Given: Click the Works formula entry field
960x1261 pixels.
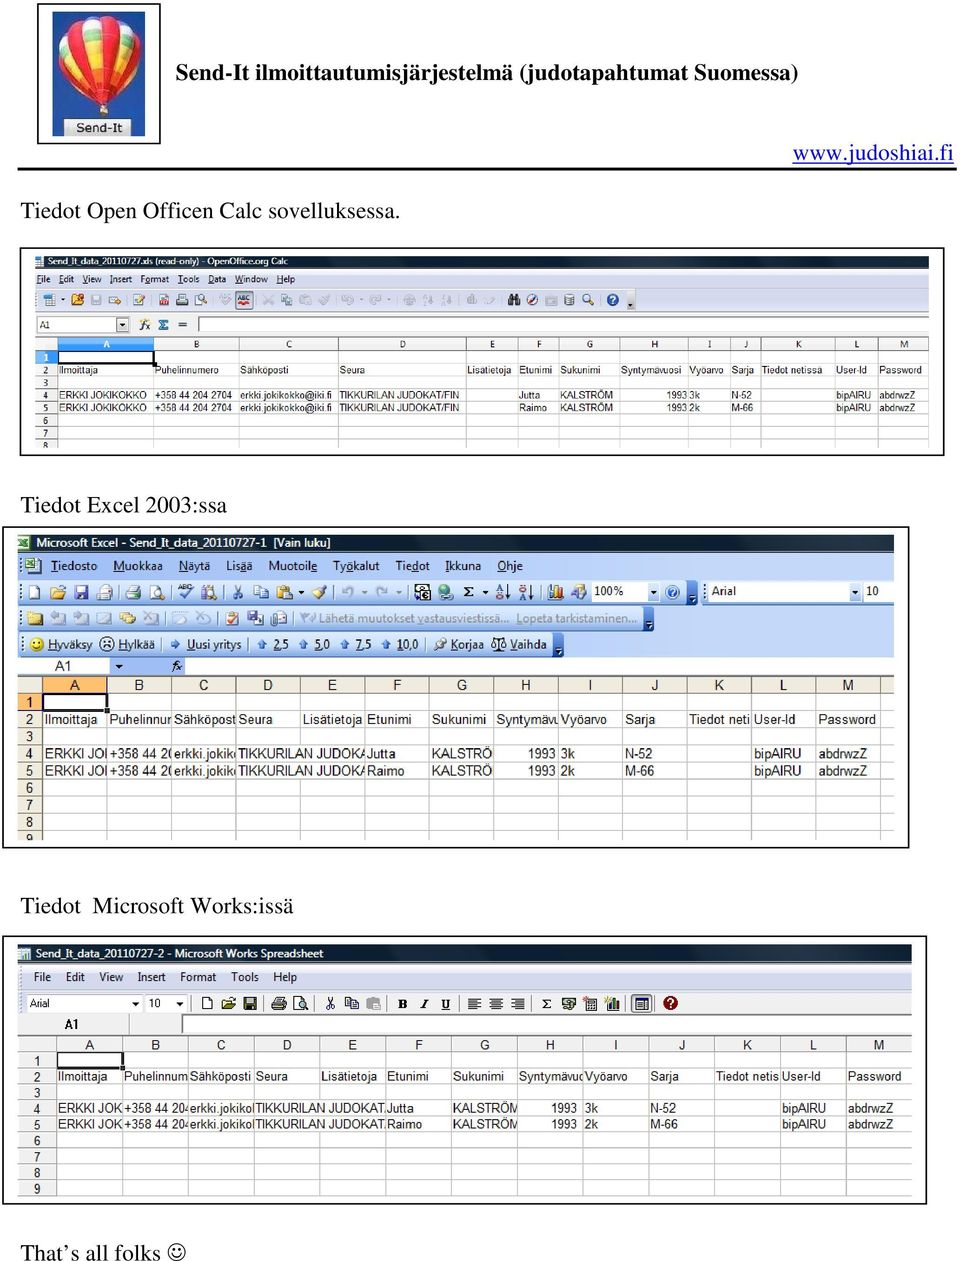Looking at the screenshot, I should tap(546, 1024).
